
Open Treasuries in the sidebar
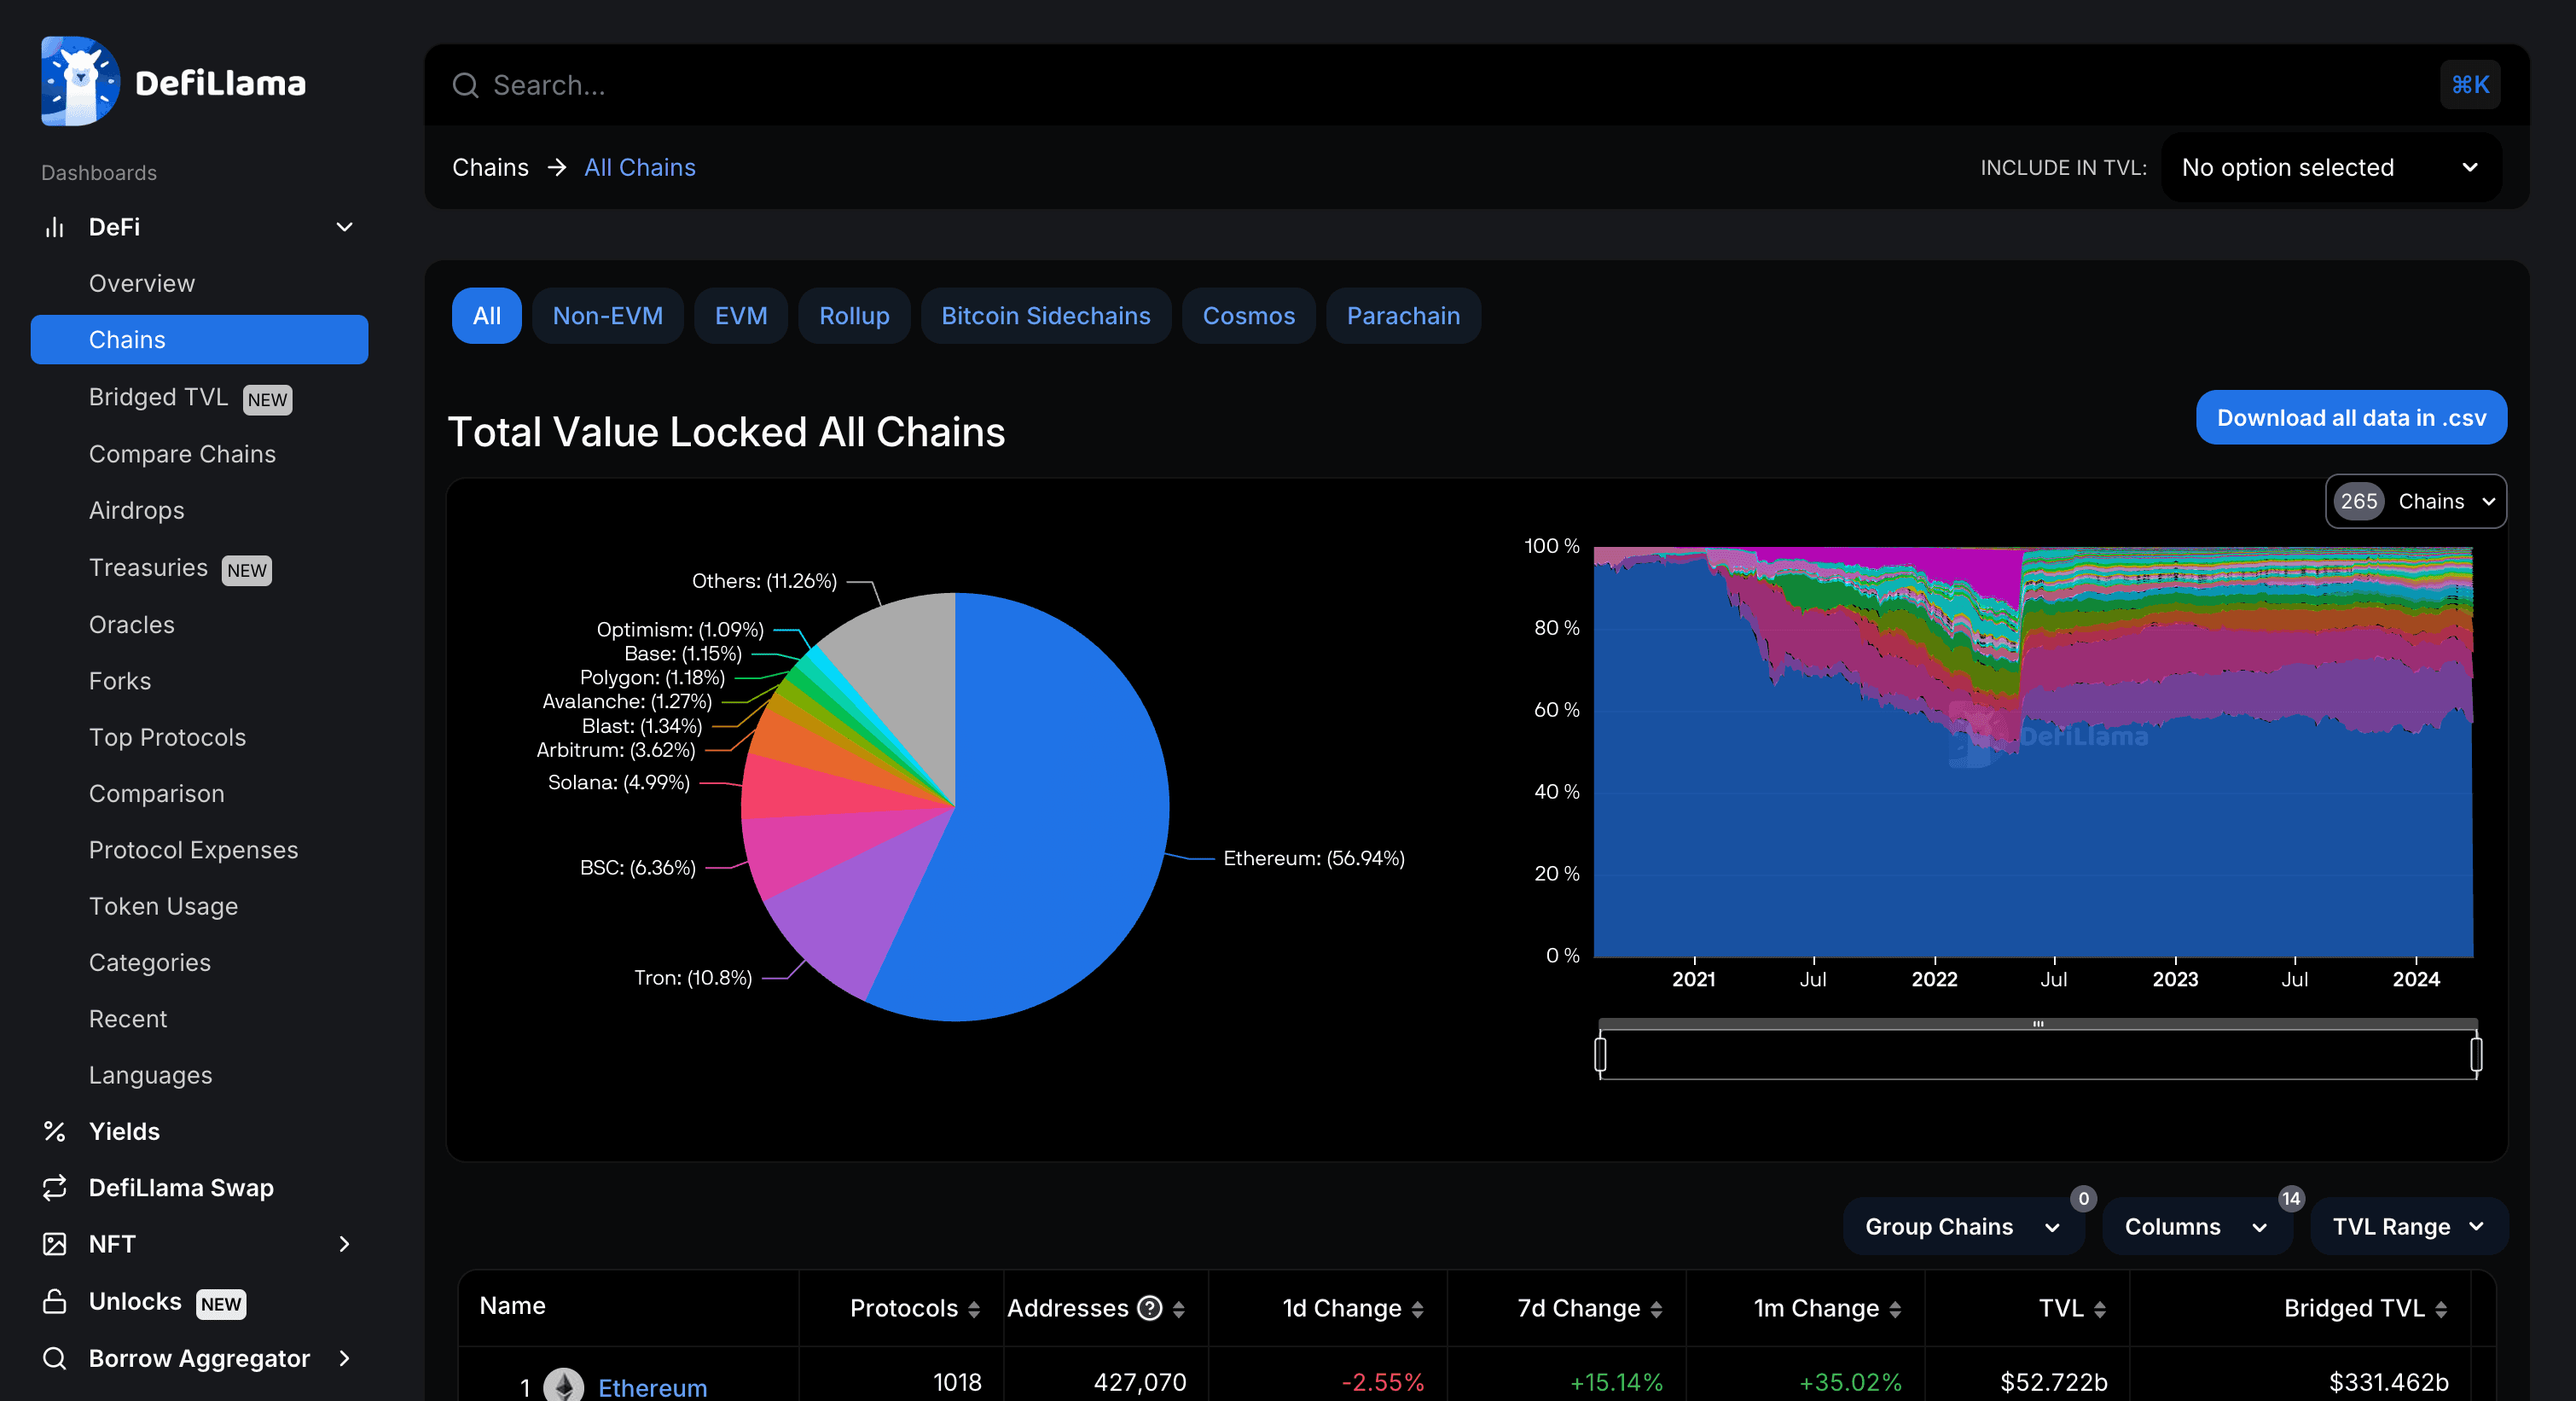click(148, 567)
